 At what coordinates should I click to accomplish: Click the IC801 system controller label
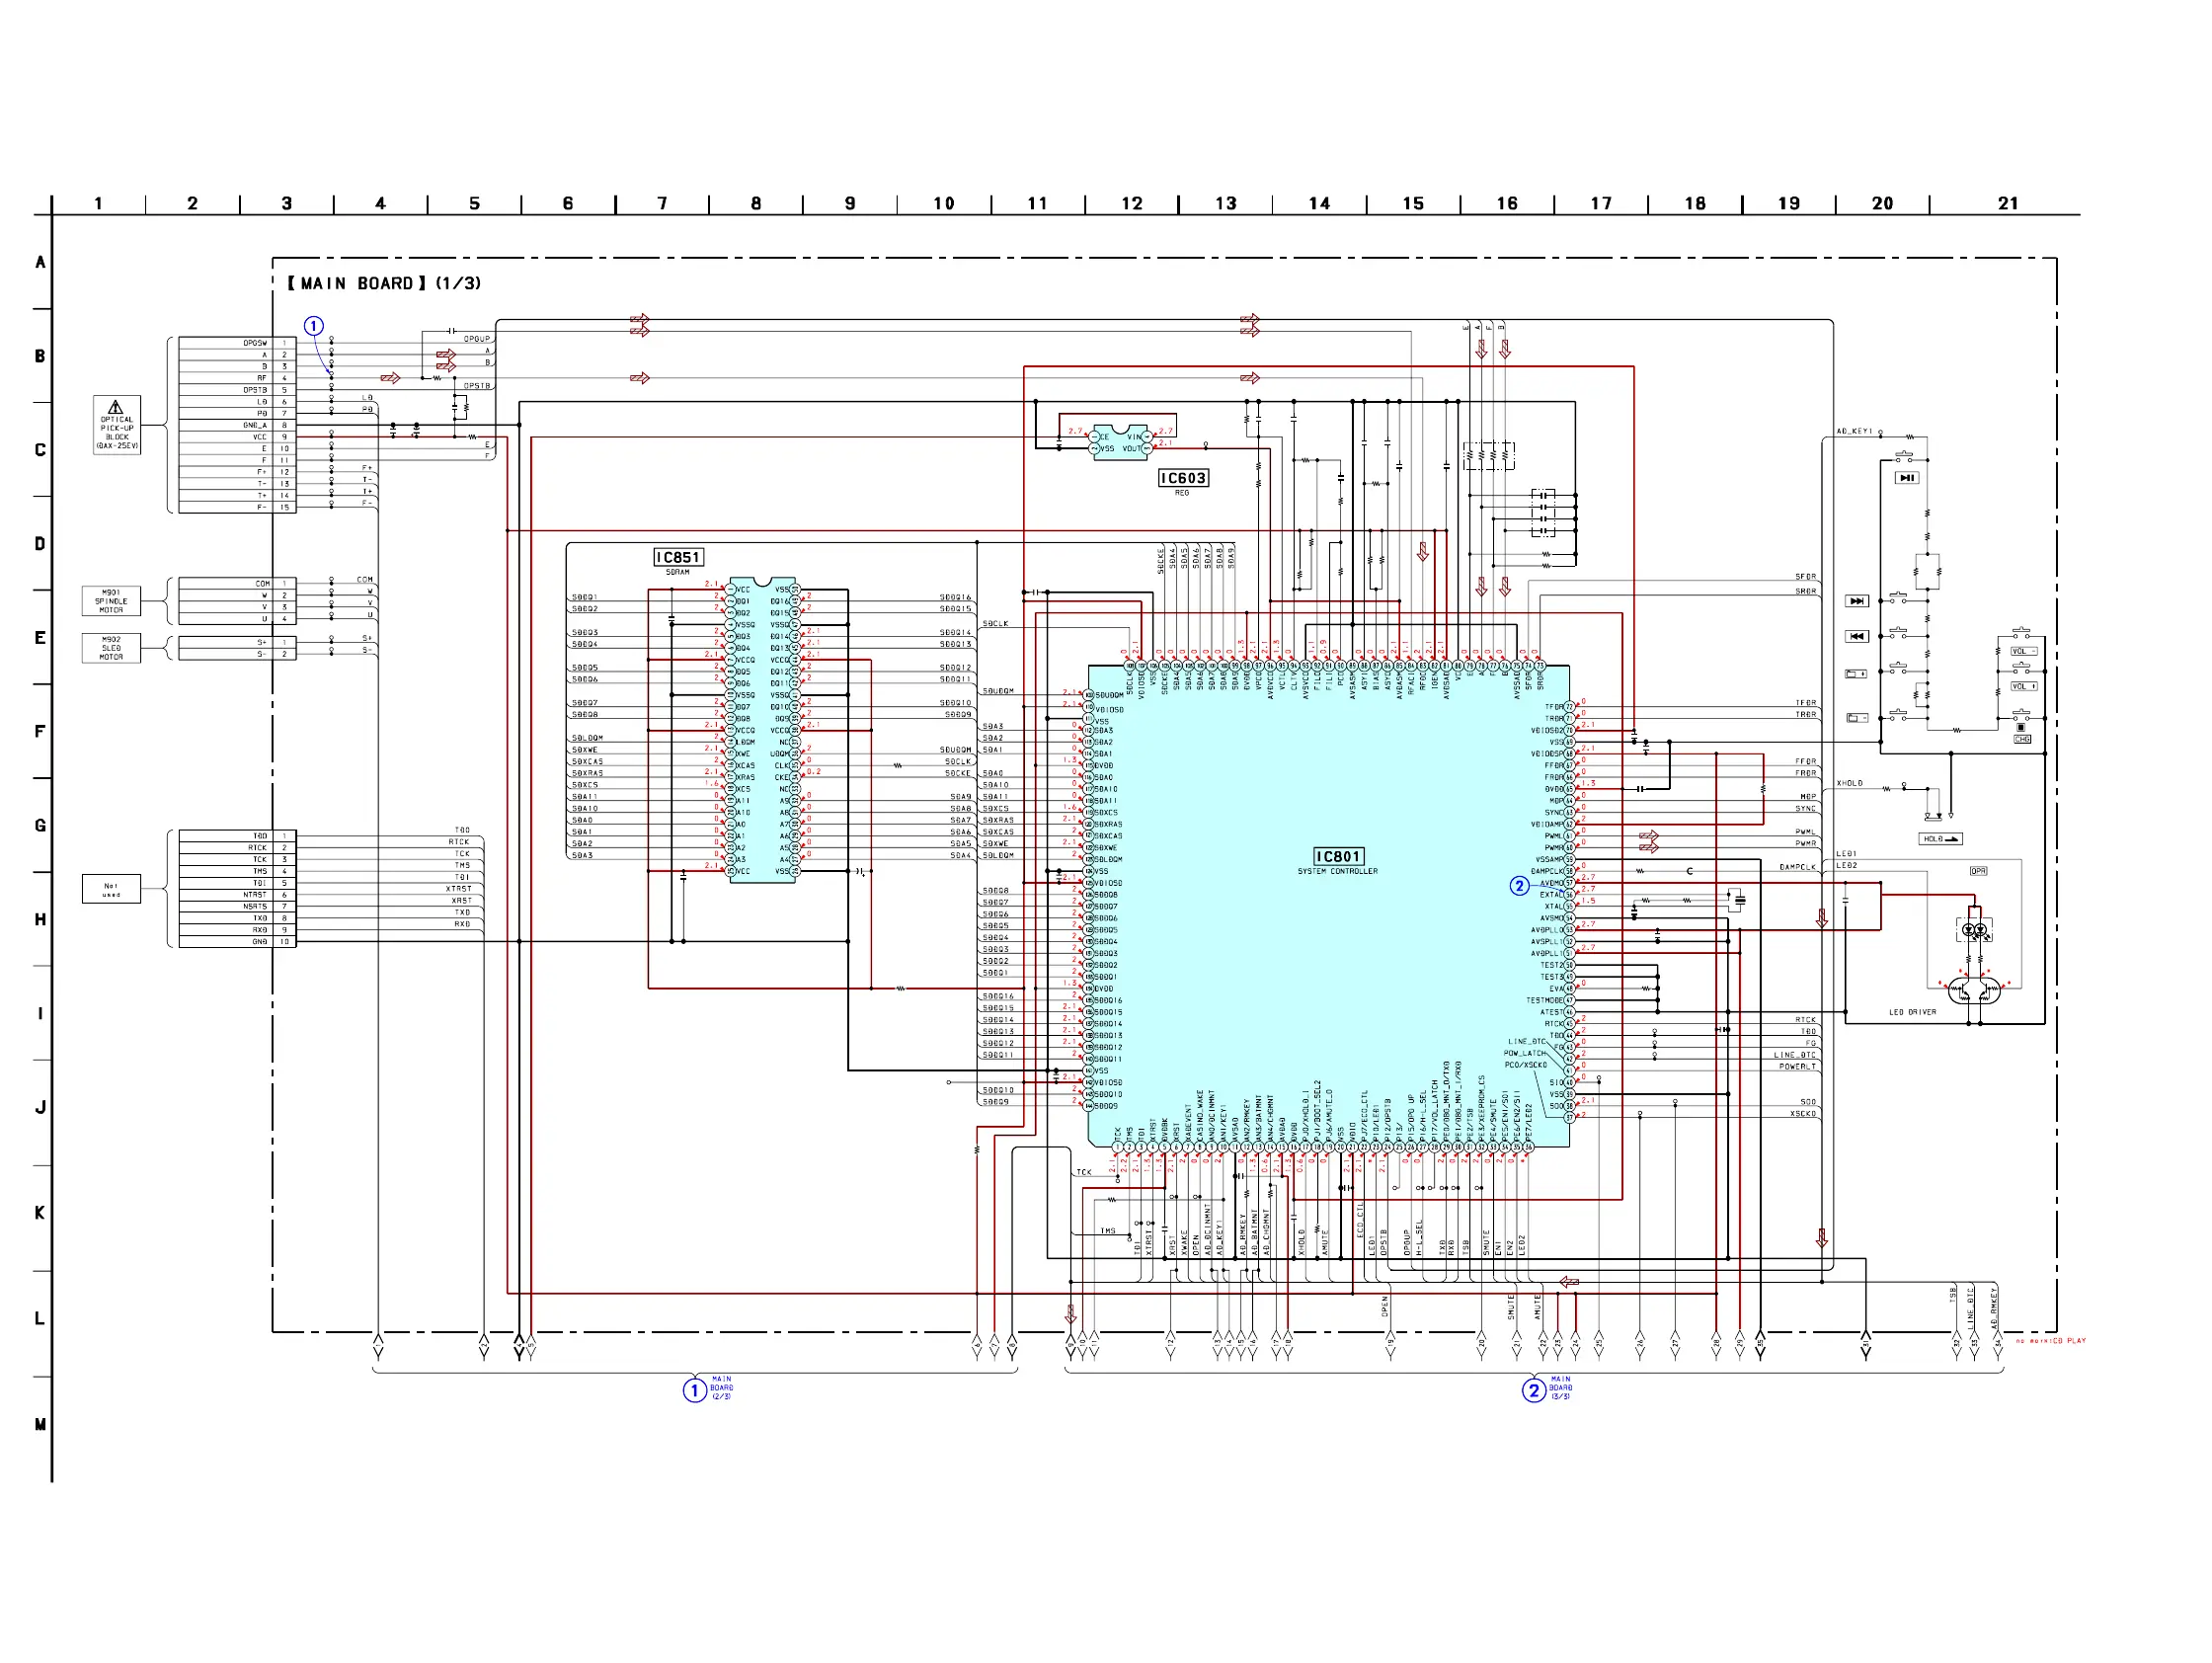coord(1338,857)
